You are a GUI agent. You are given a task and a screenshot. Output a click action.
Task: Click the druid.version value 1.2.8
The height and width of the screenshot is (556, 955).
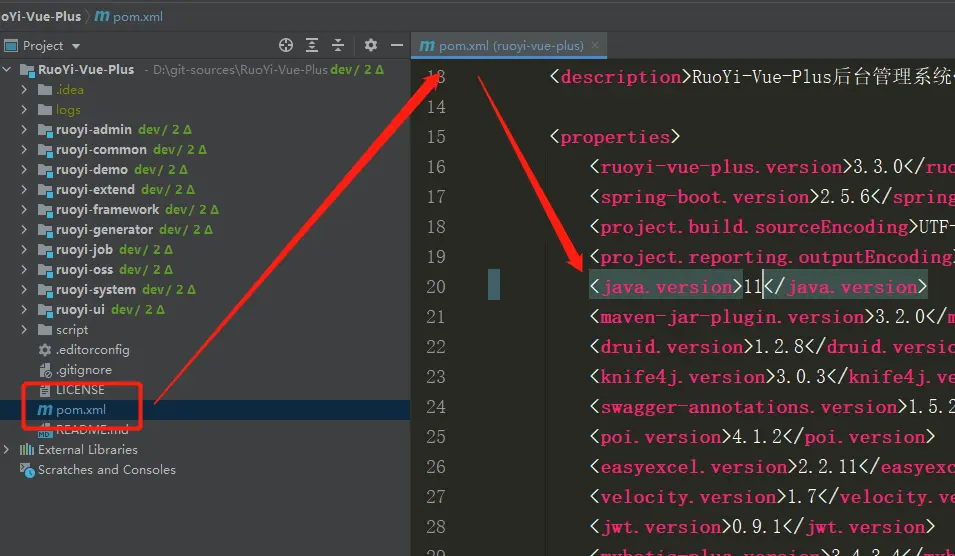click(779, 347)
